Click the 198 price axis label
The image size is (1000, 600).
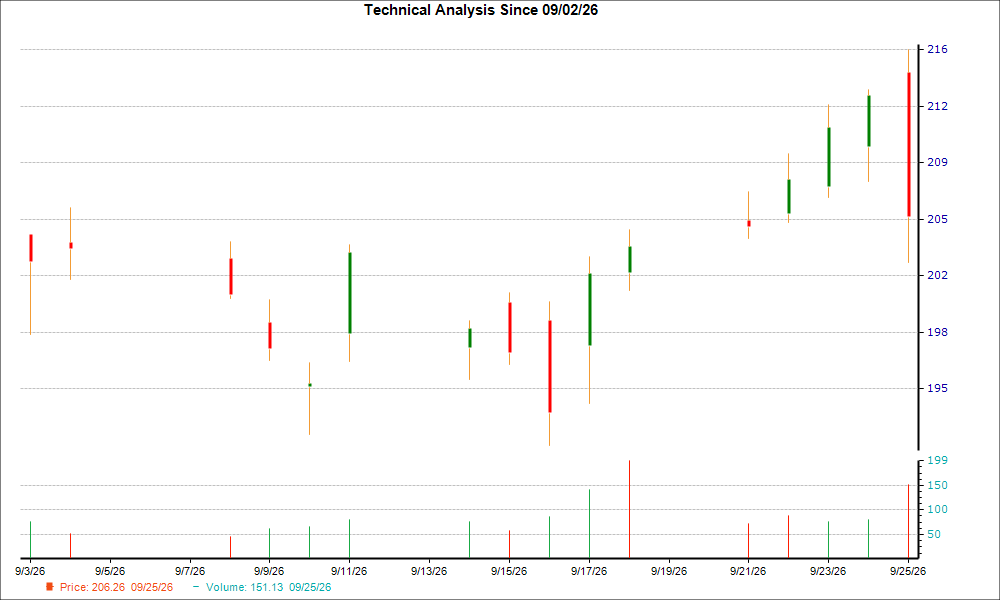[937, 332]
